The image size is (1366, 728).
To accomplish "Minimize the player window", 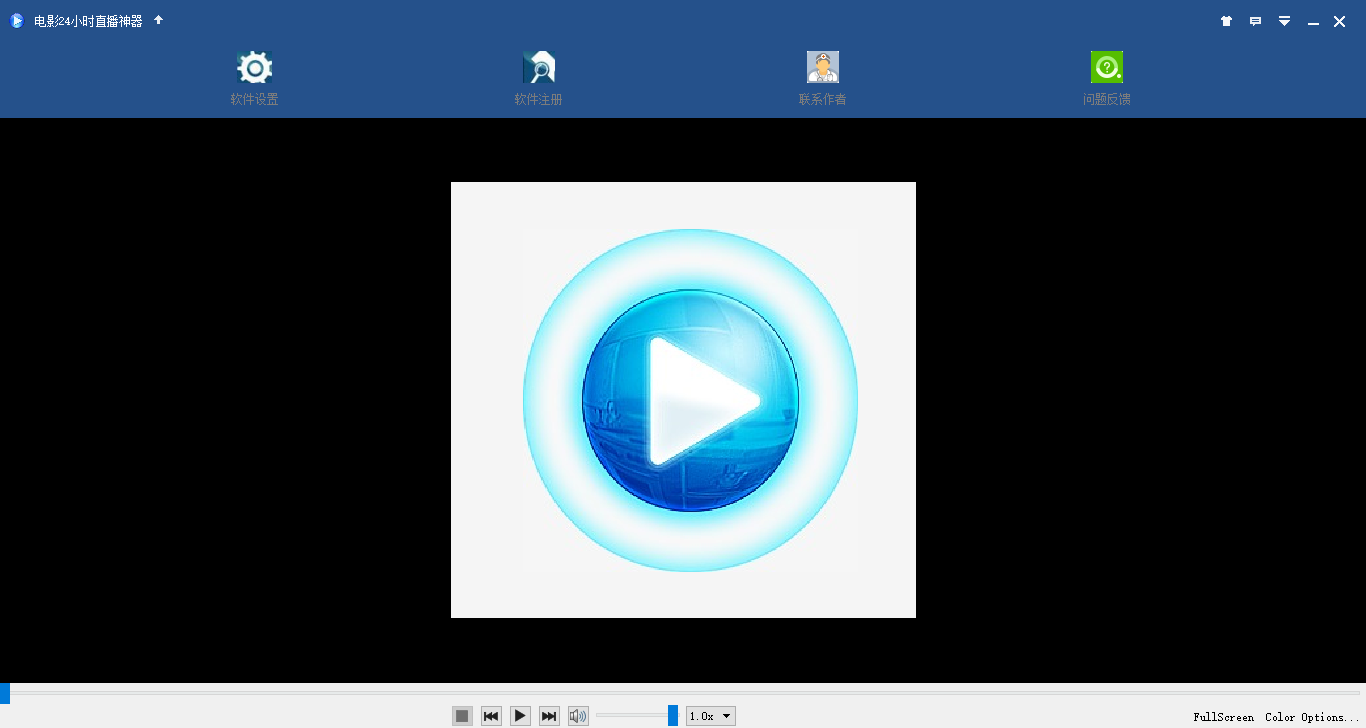I will [1312, 22].
